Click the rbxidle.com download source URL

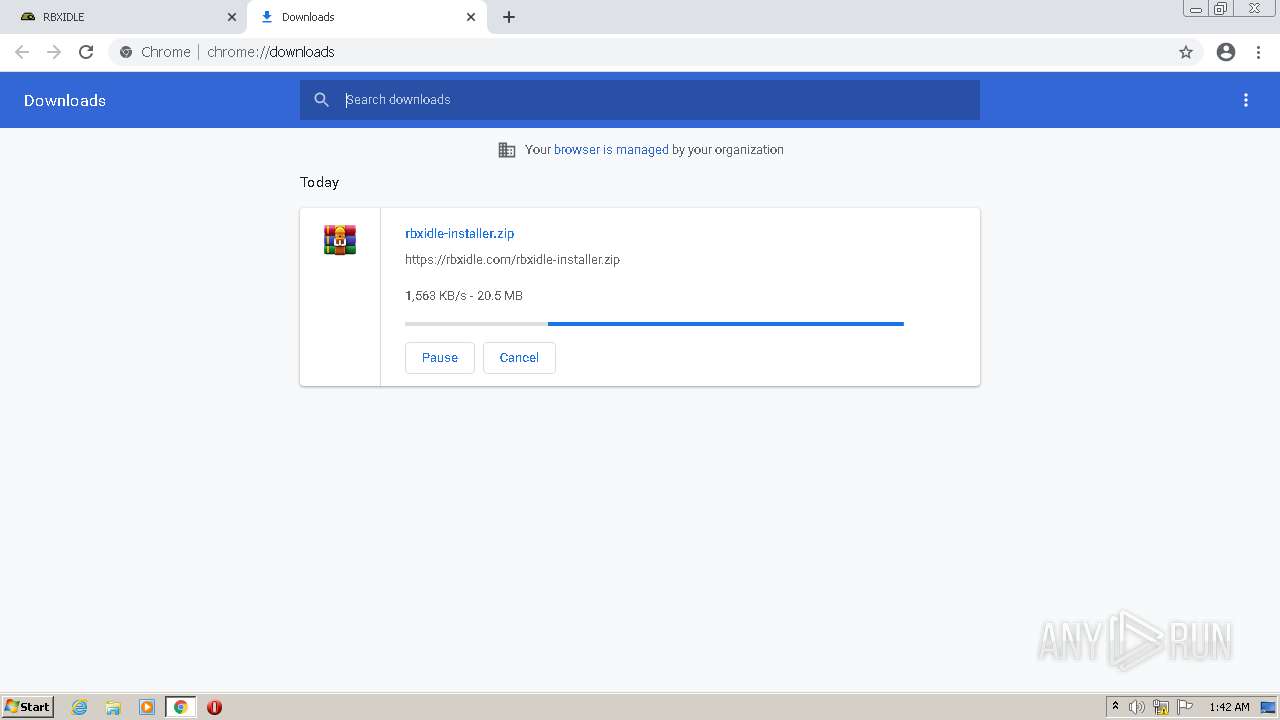coord(512,259)
